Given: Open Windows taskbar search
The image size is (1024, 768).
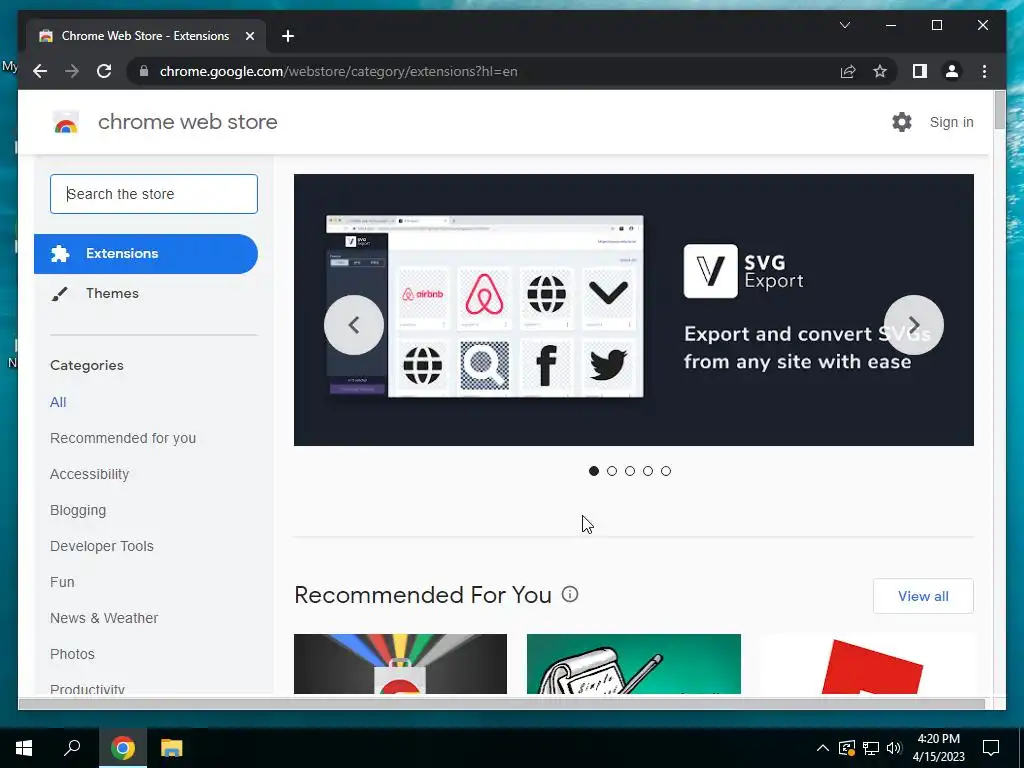Looking at the screenshot, I should pyautogui.click(x=72, y=748).
